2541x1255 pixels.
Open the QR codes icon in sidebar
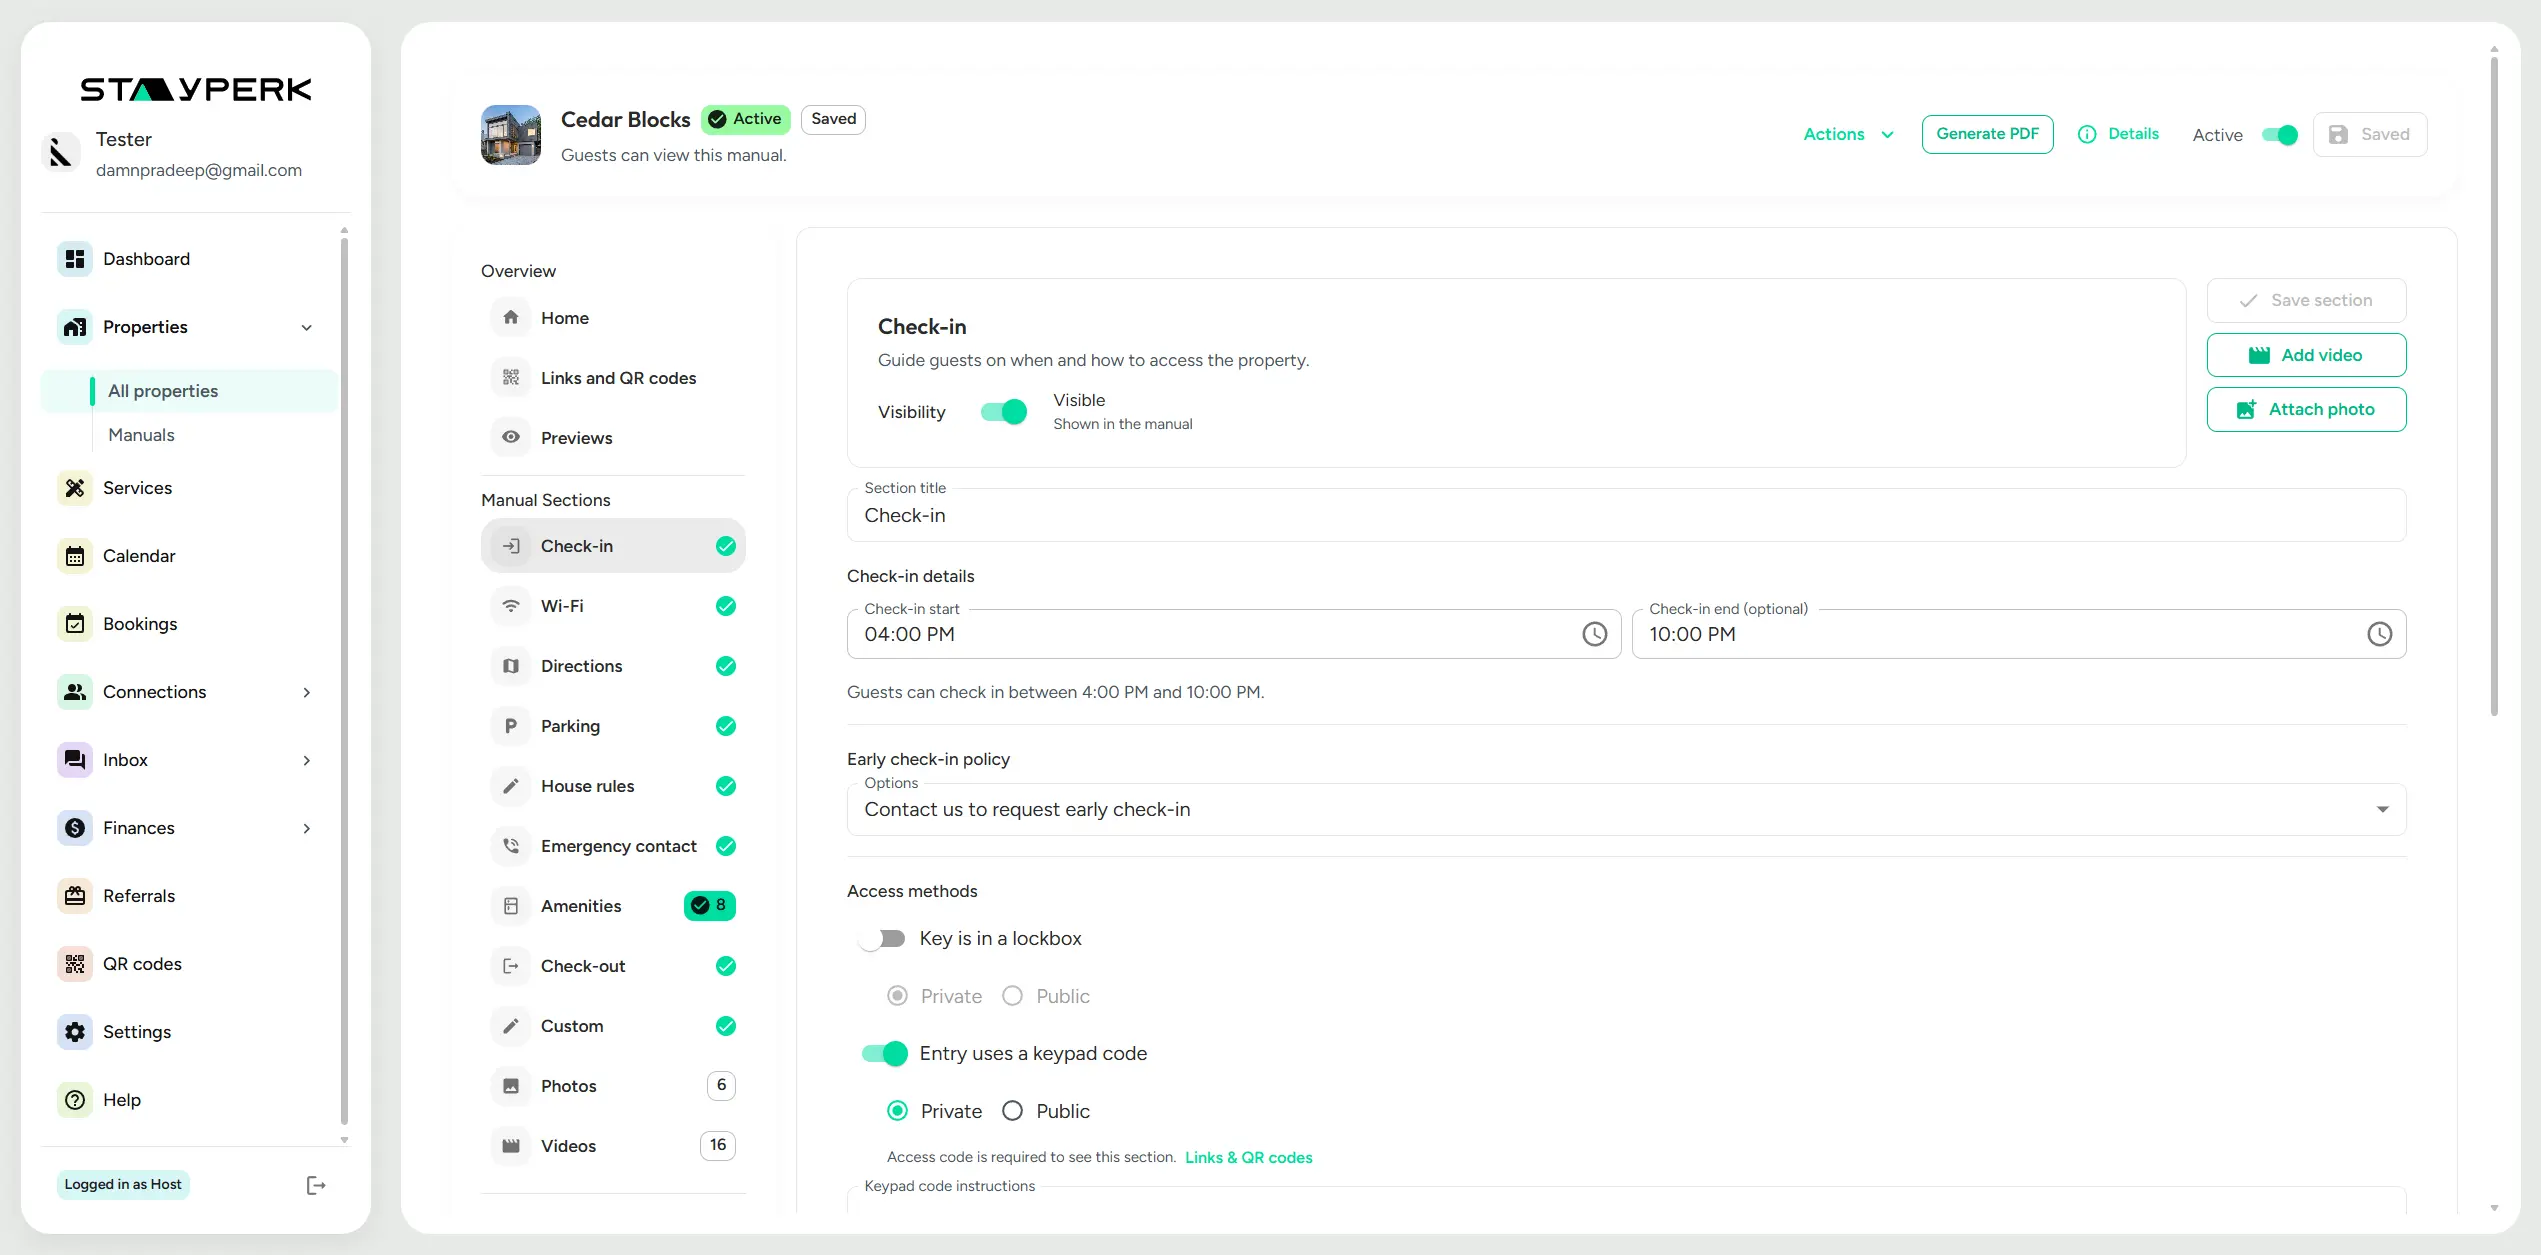pyautogui.click(x=75, y=964)
